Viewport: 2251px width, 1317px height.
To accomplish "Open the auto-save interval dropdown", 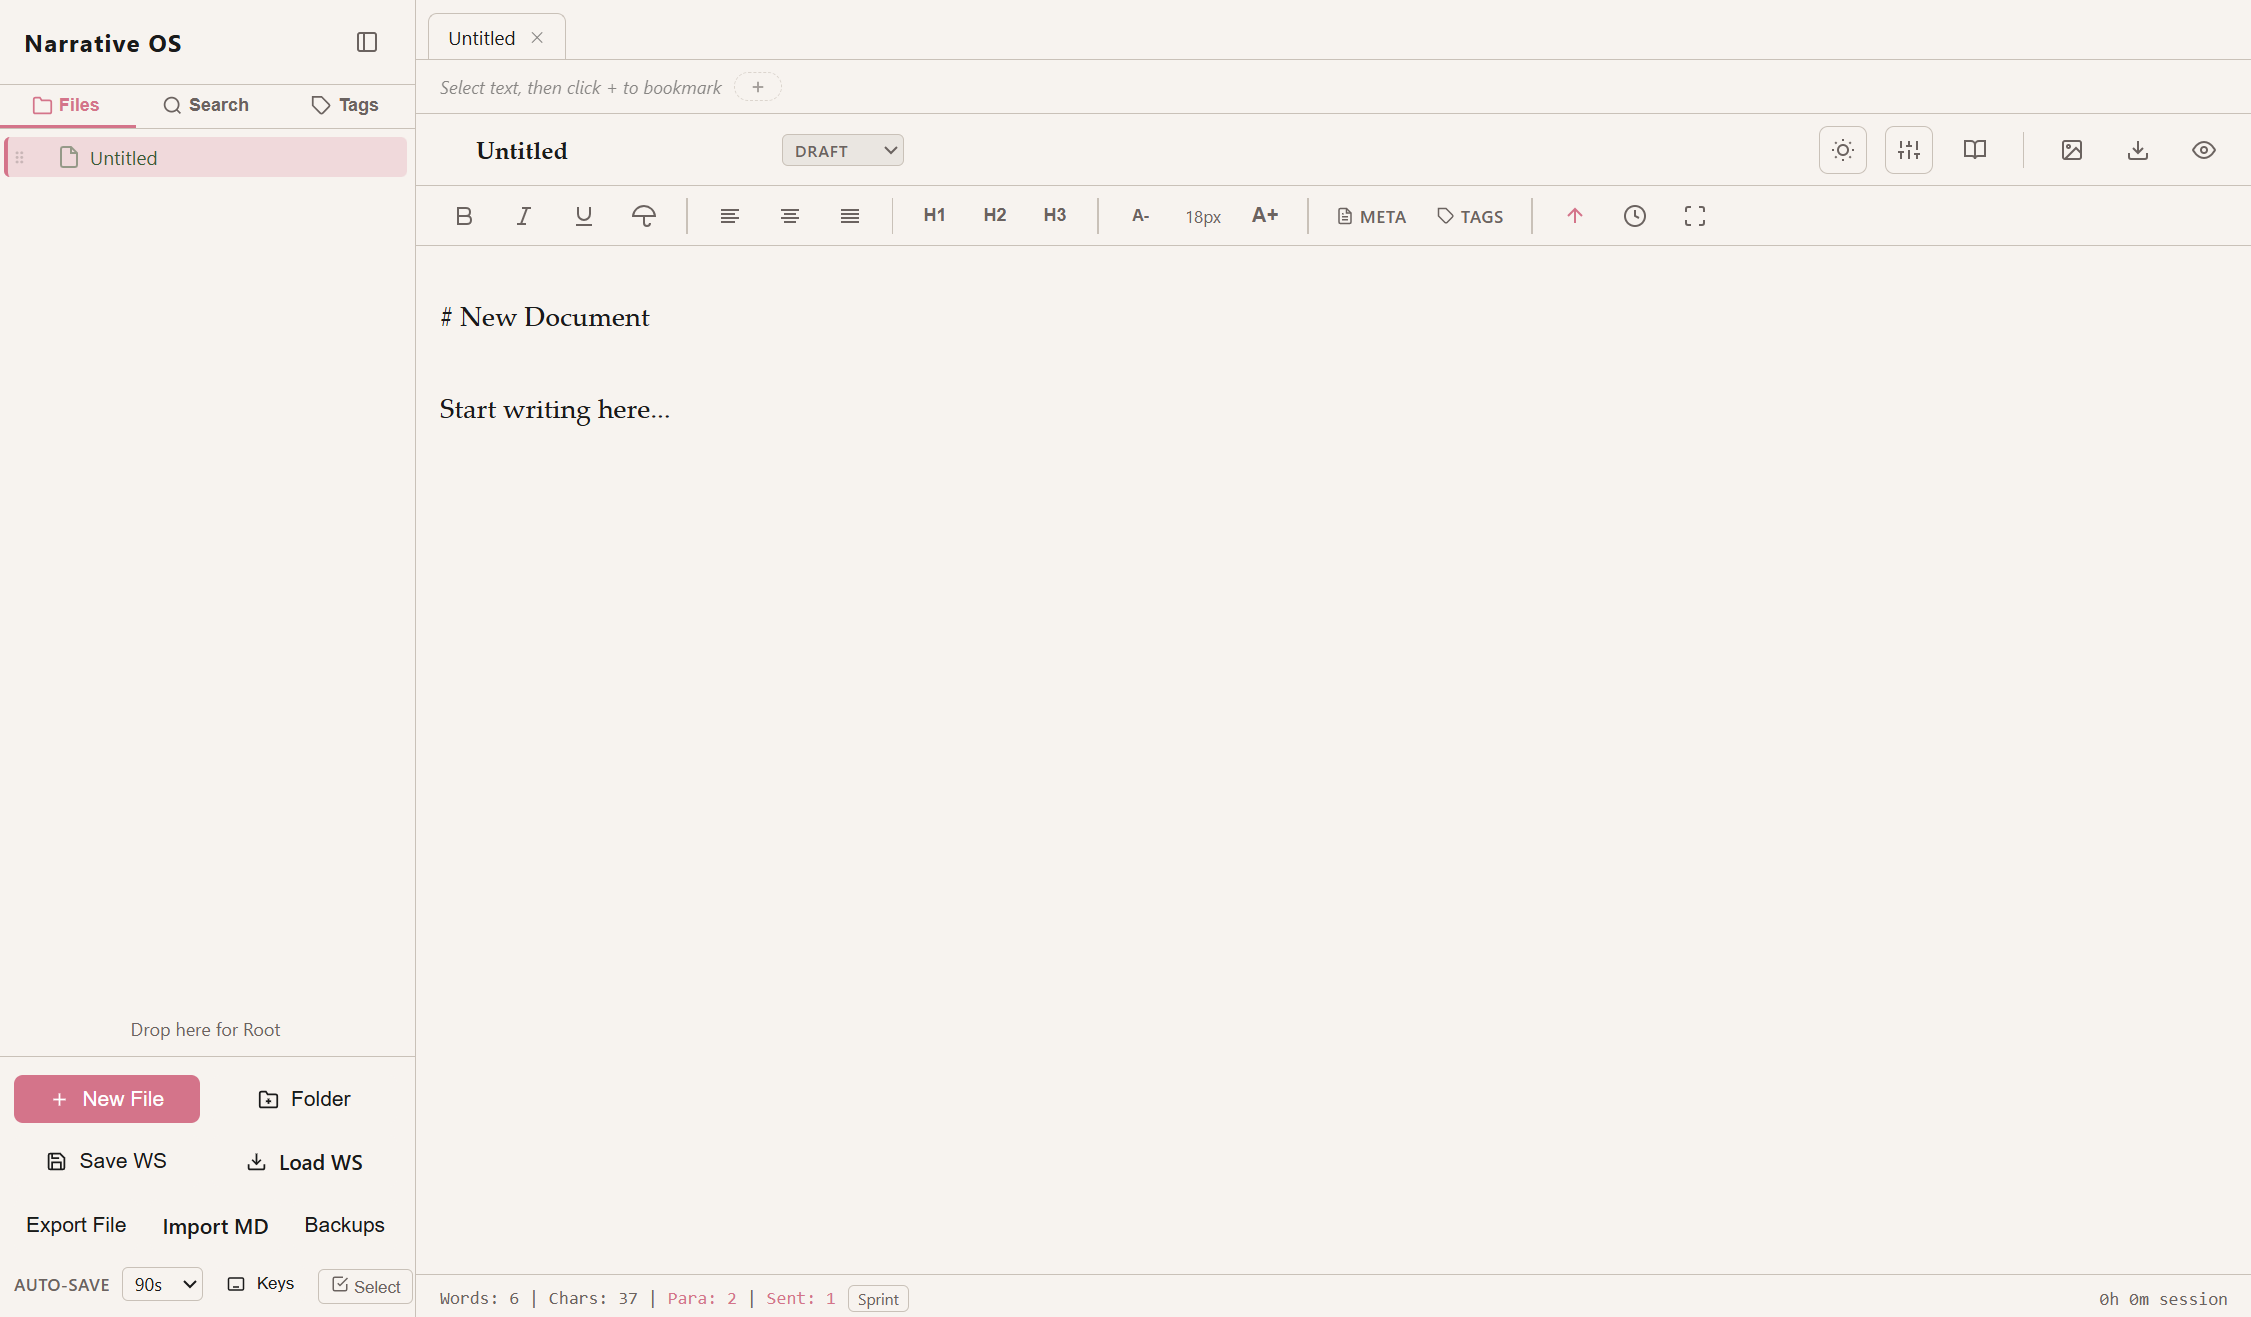I will click(x=162, y=1284).
